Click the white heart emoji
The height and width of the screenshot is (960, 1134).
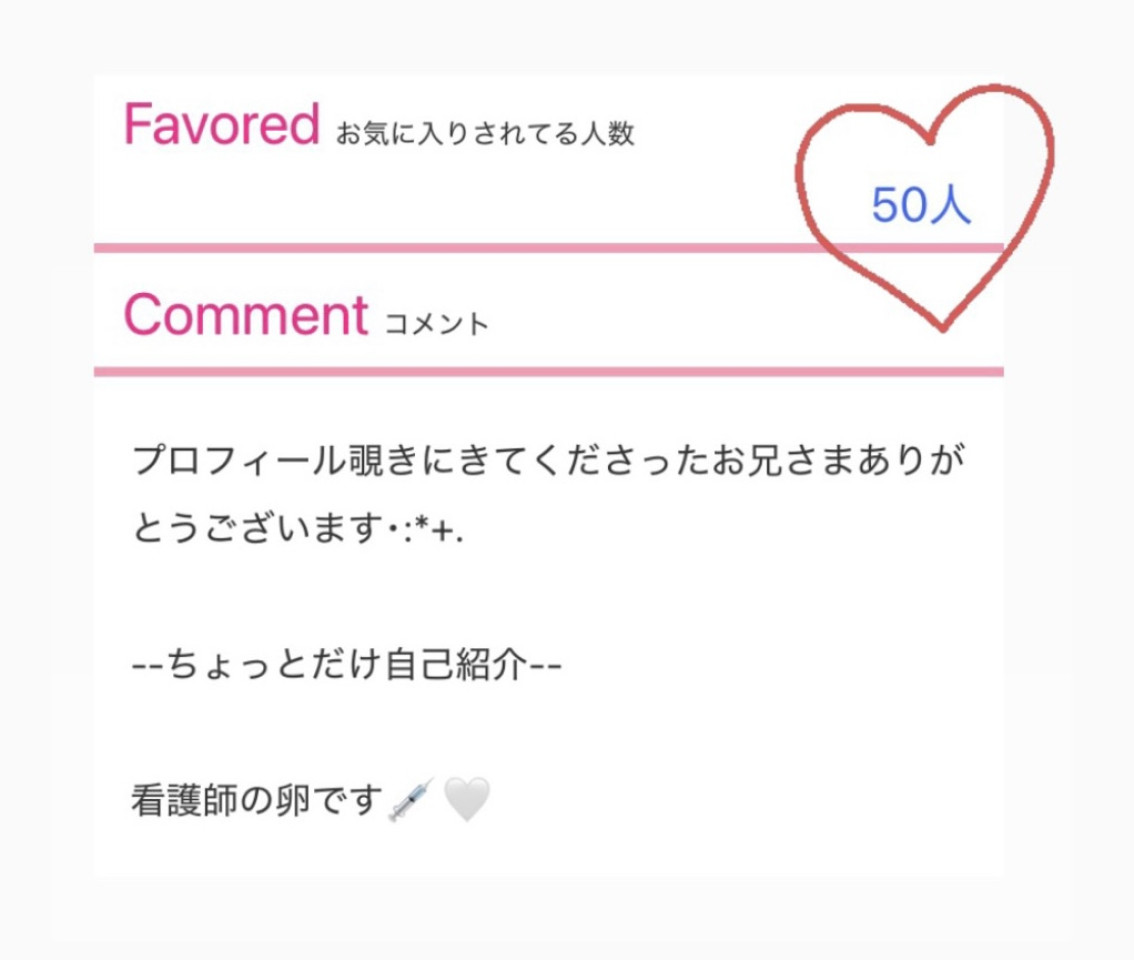(466, 800)
